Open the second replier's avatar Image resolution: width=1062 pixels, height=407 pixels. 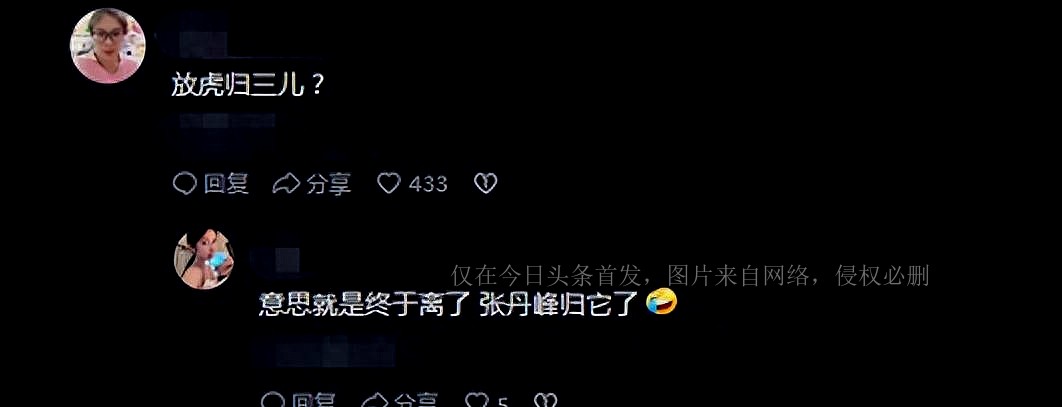(x=204, y=259)
